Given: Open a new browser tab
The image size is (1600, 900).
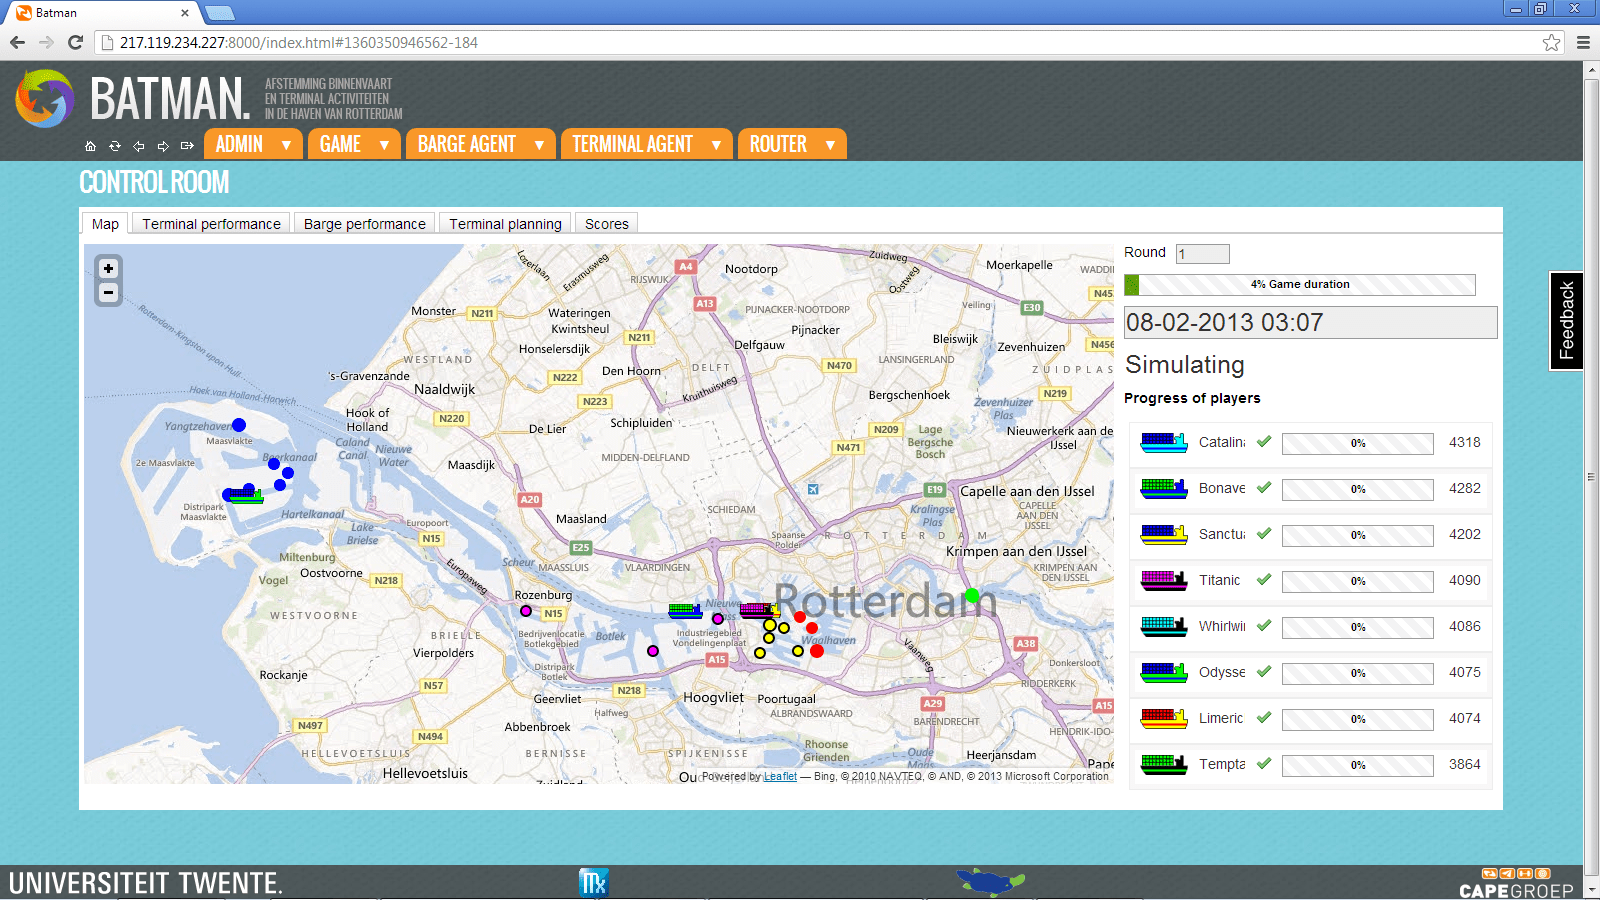Looking at the screenshot, I should 219,13.
